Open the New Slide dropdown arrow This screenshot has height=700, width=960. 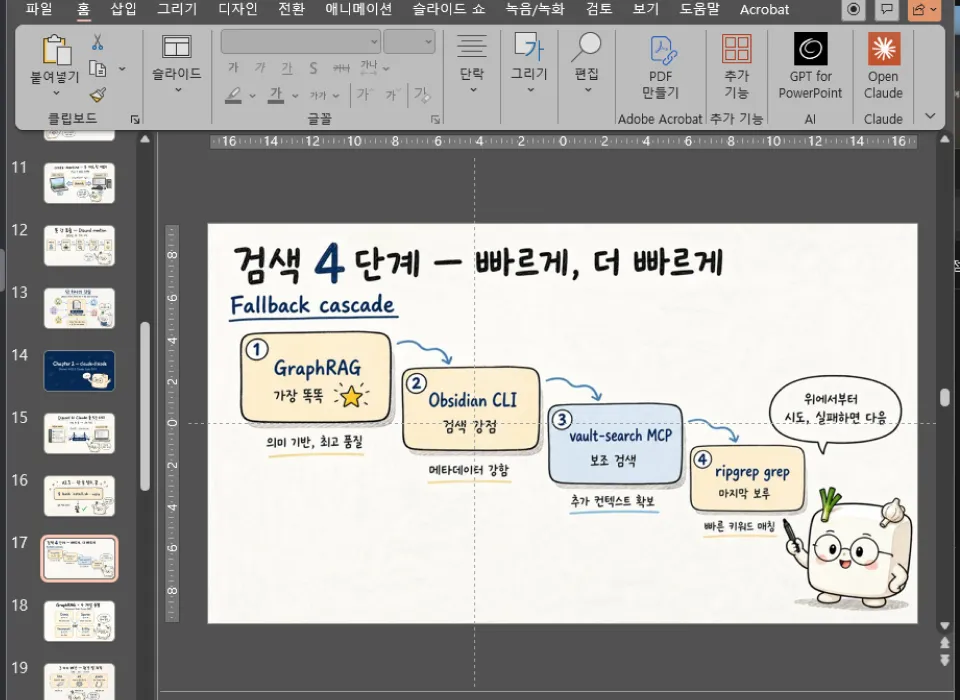pos(178,90)
